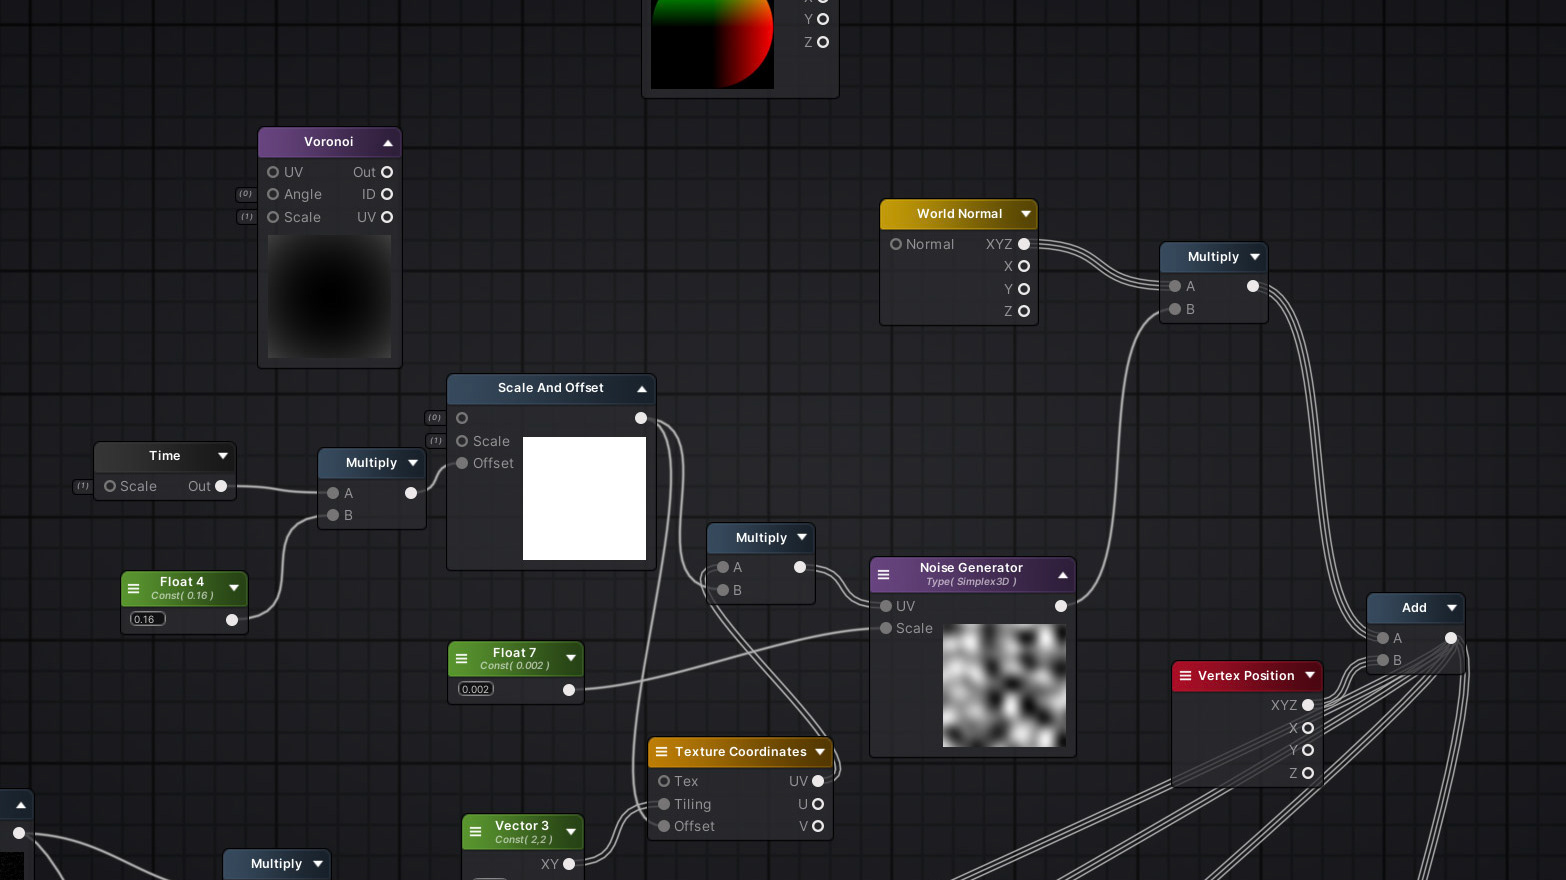The image size is (1566, 880).
Task: Collapse the Voronoi node preview arrow
Action: click(388, 143)
